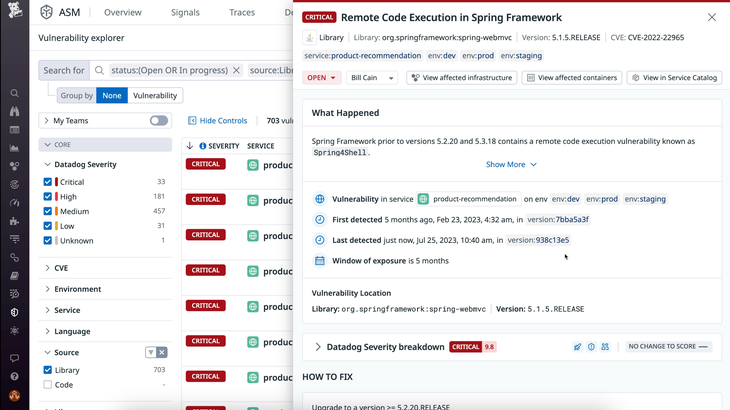This screenshot has width=730, height=410.
Task: Go to the Overview tab
Action: click(x=123, y=13)
